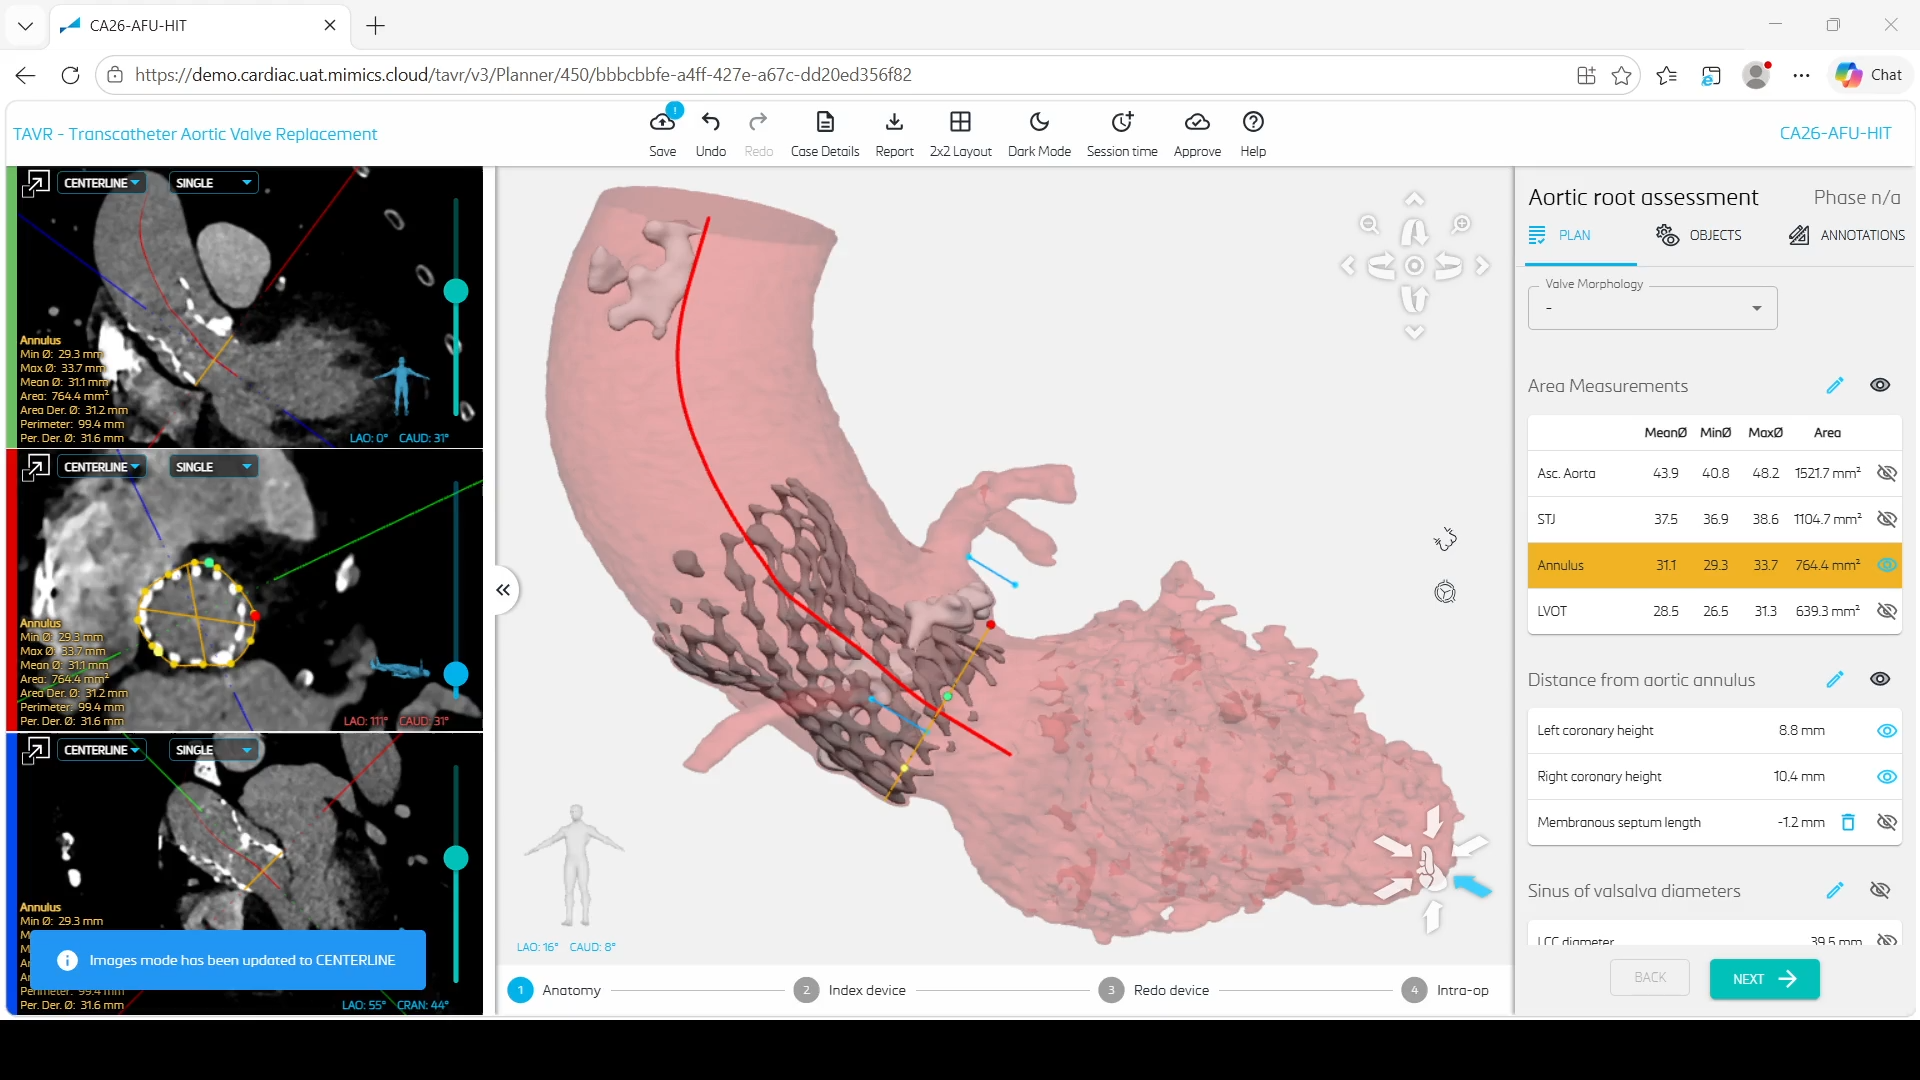Hide Right coronary height
1920x1080 pixels.
pyautogui.click(x=1887, y=777)
